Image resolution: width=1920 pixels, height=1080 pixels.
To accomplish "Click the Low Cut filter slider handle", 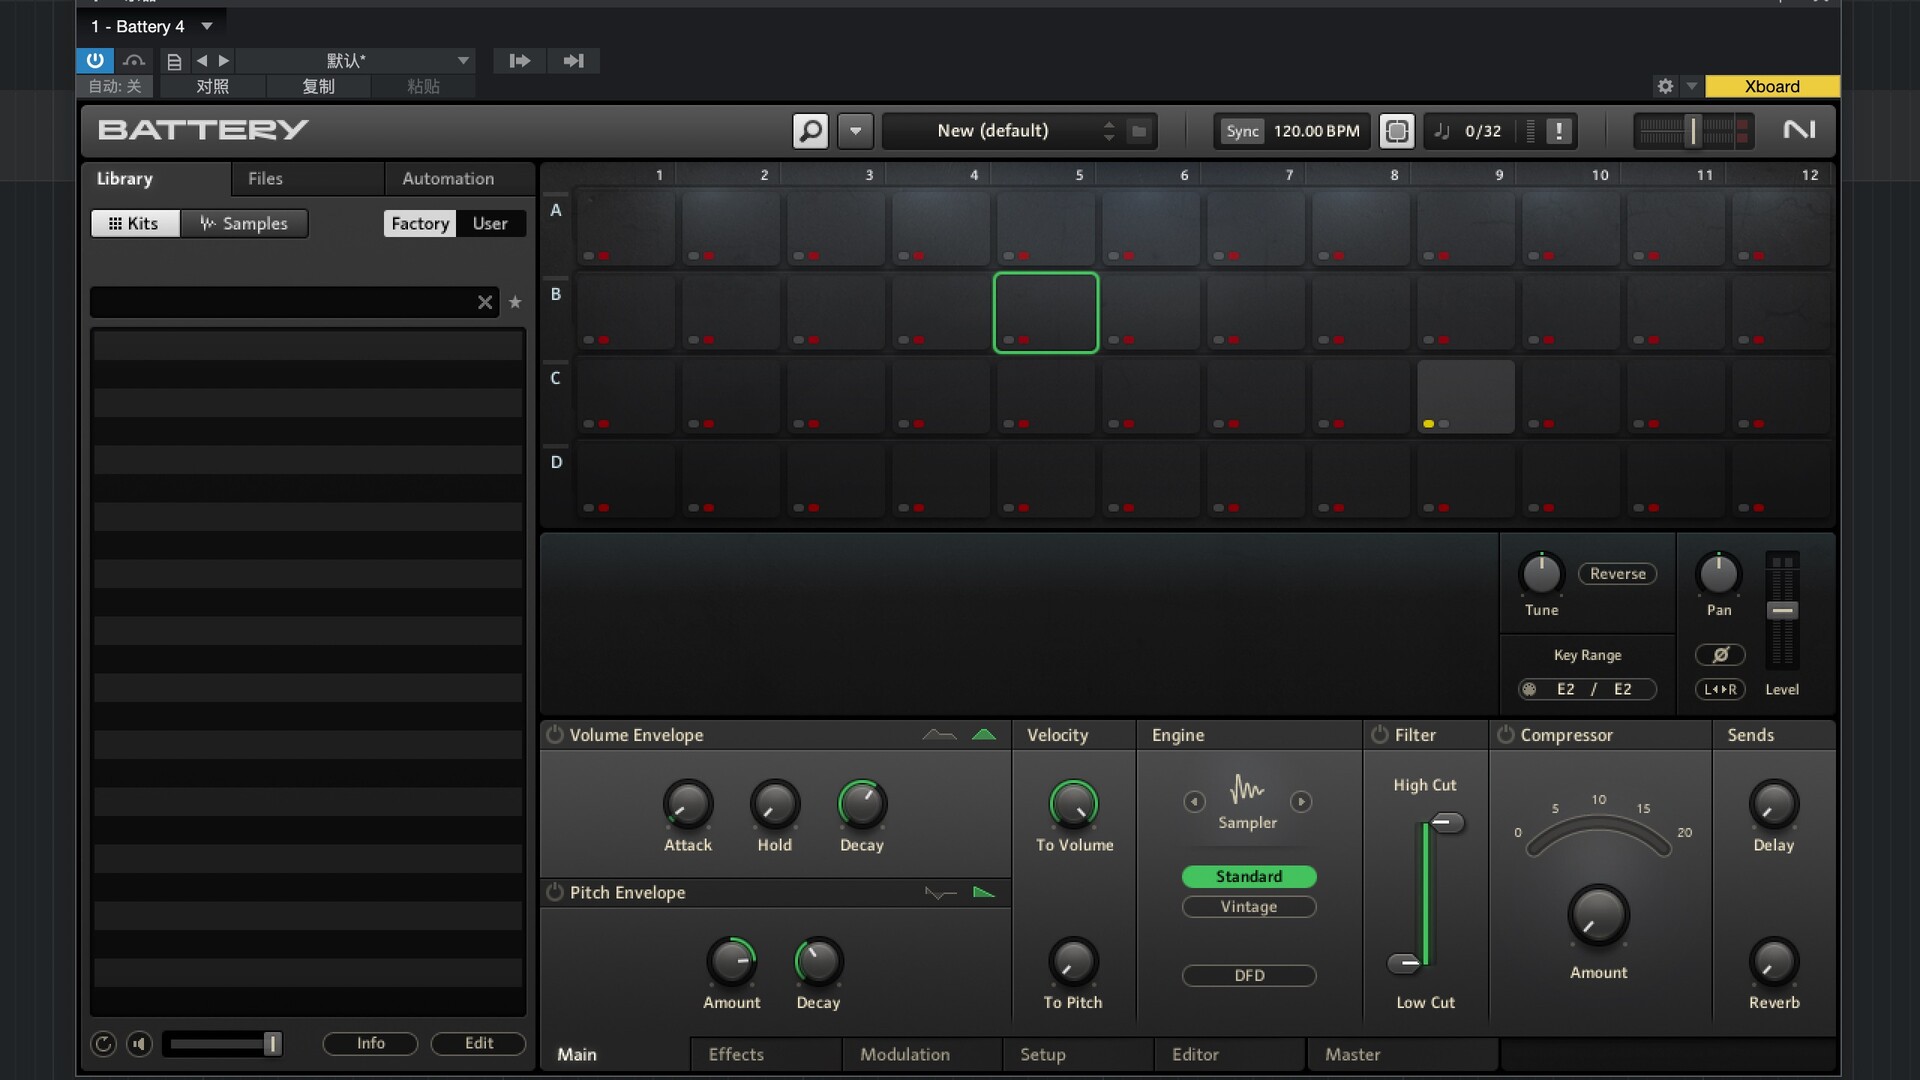I will click(1404, 964).
